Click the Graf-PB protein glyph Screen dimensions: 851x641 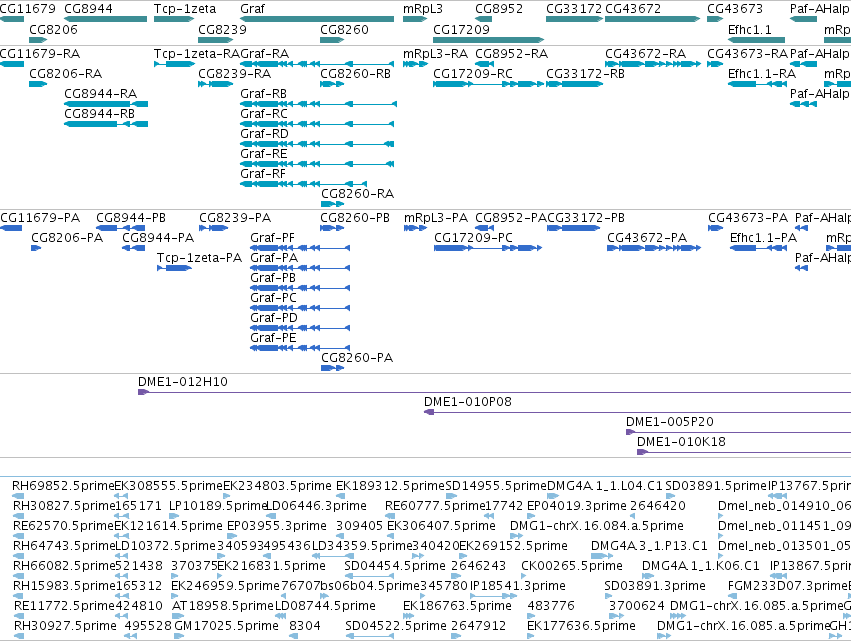tap(300, 288)
